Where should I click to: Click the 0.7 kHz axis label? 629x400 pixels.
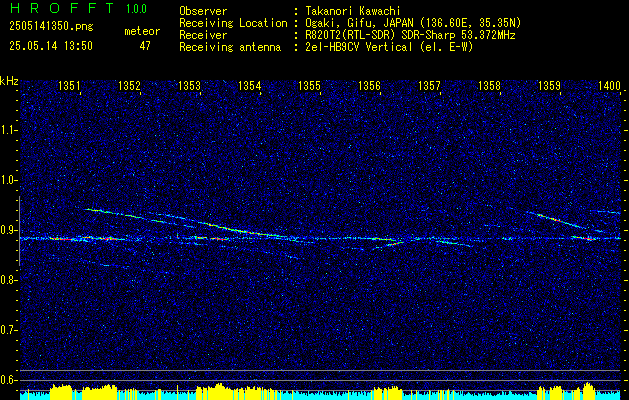7,330
